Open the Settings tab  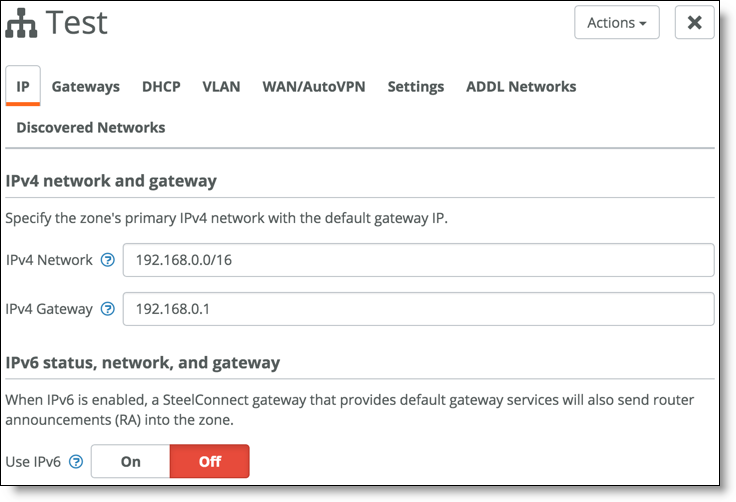(415, 86)
